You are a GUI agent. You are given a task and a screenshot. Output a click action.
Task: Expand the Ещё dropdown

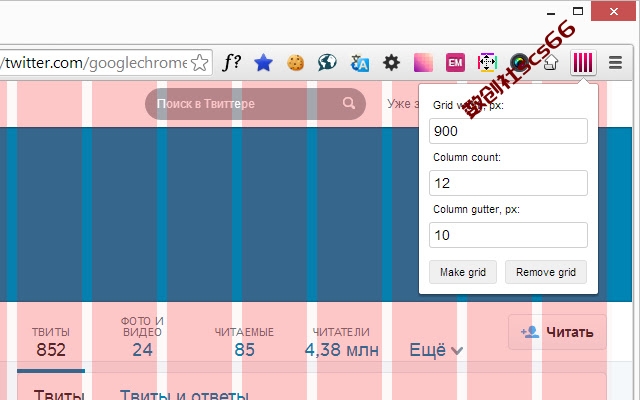[x=436, y=350]
